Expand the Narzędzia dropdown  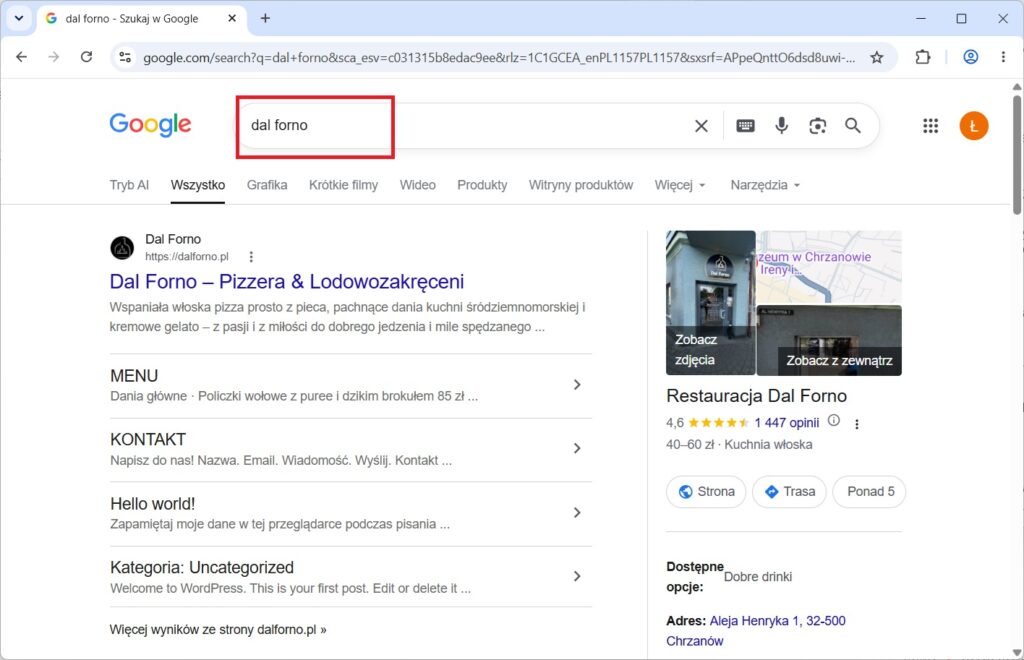pyautogui.click(x=765, y=185)
